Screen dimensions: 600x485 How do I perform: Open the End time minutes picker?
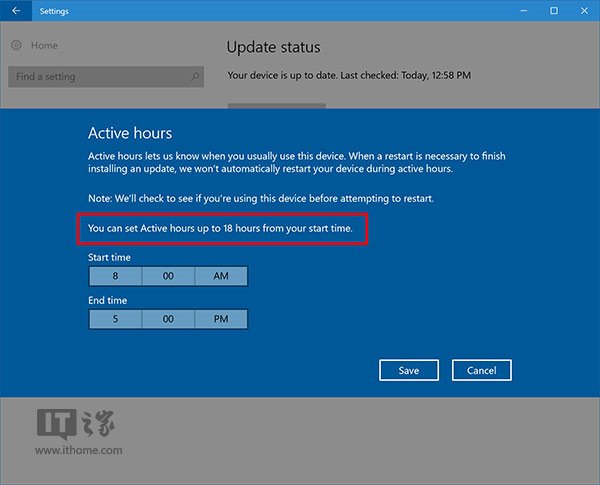click(x=168, y=319)
